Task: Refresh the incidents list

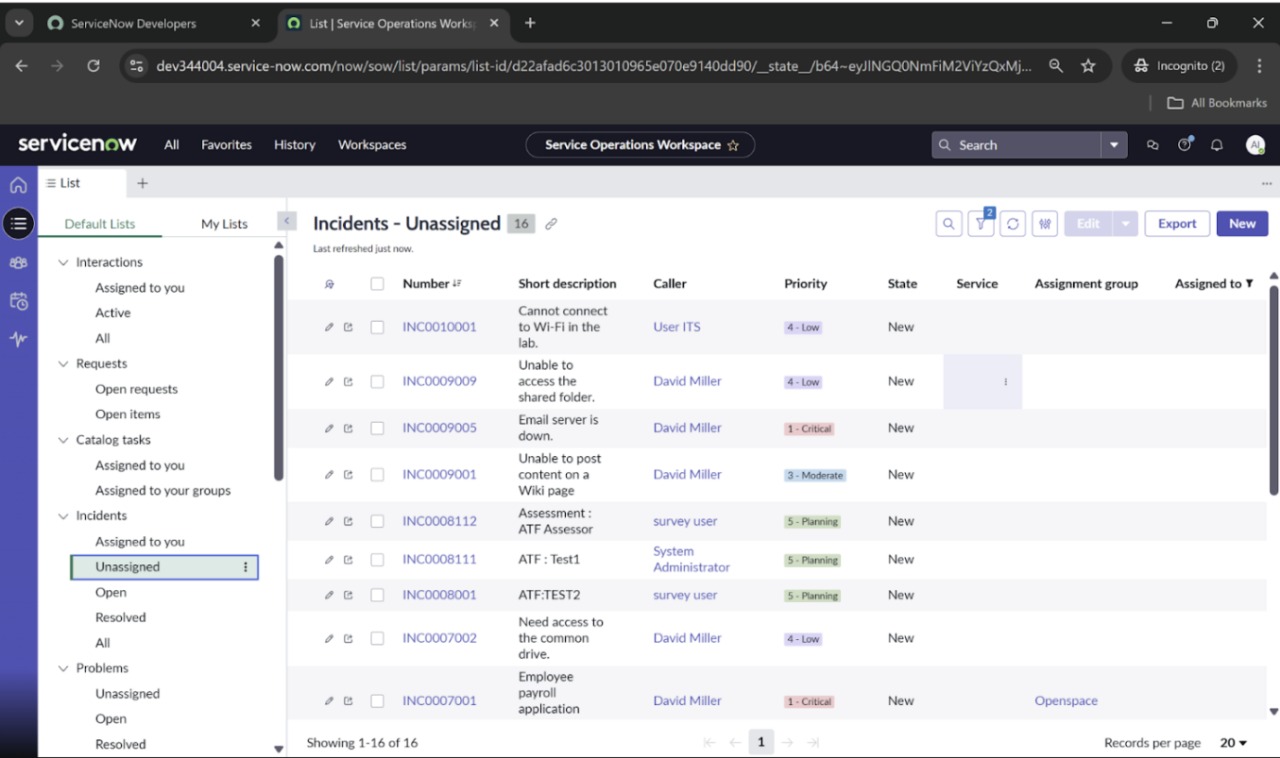Action: tap(1013, 224)
